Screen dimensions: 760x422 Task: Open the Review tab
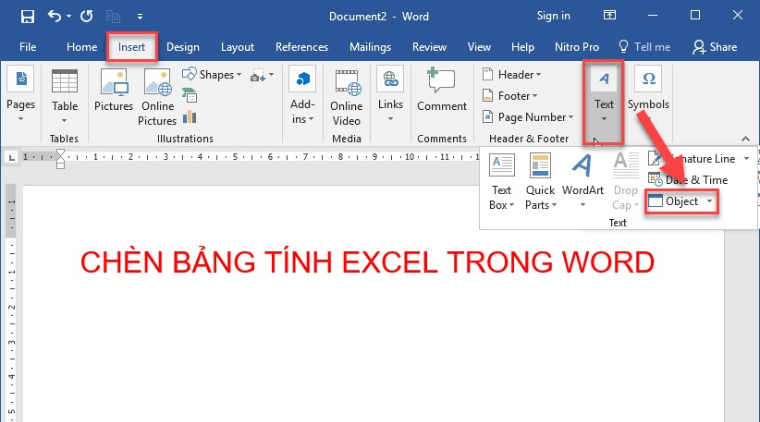click(x=429, y=47)
